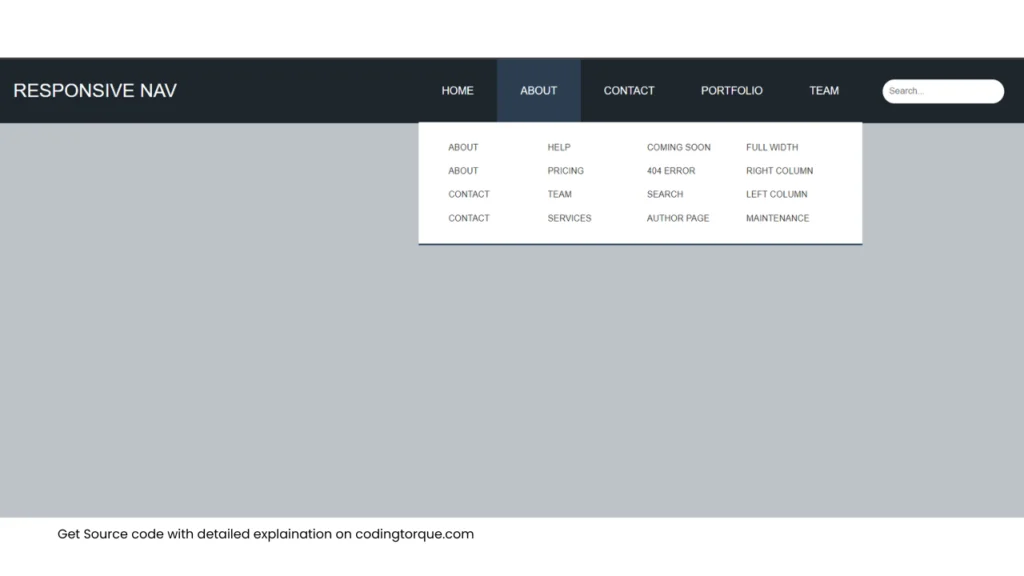Screen dimensions: 1024x576
Task: Select the COMING SOON link
Action: pos(679,148)
